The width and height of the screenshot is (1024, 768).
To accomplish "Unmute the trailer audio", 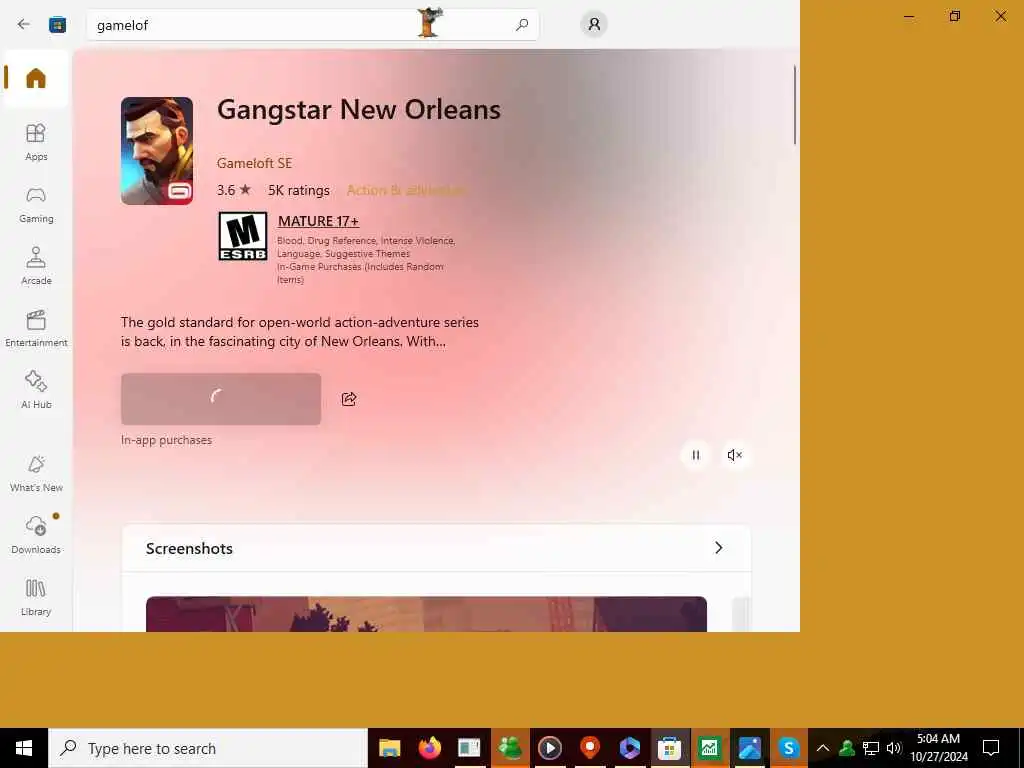I will tap(735, 455).
